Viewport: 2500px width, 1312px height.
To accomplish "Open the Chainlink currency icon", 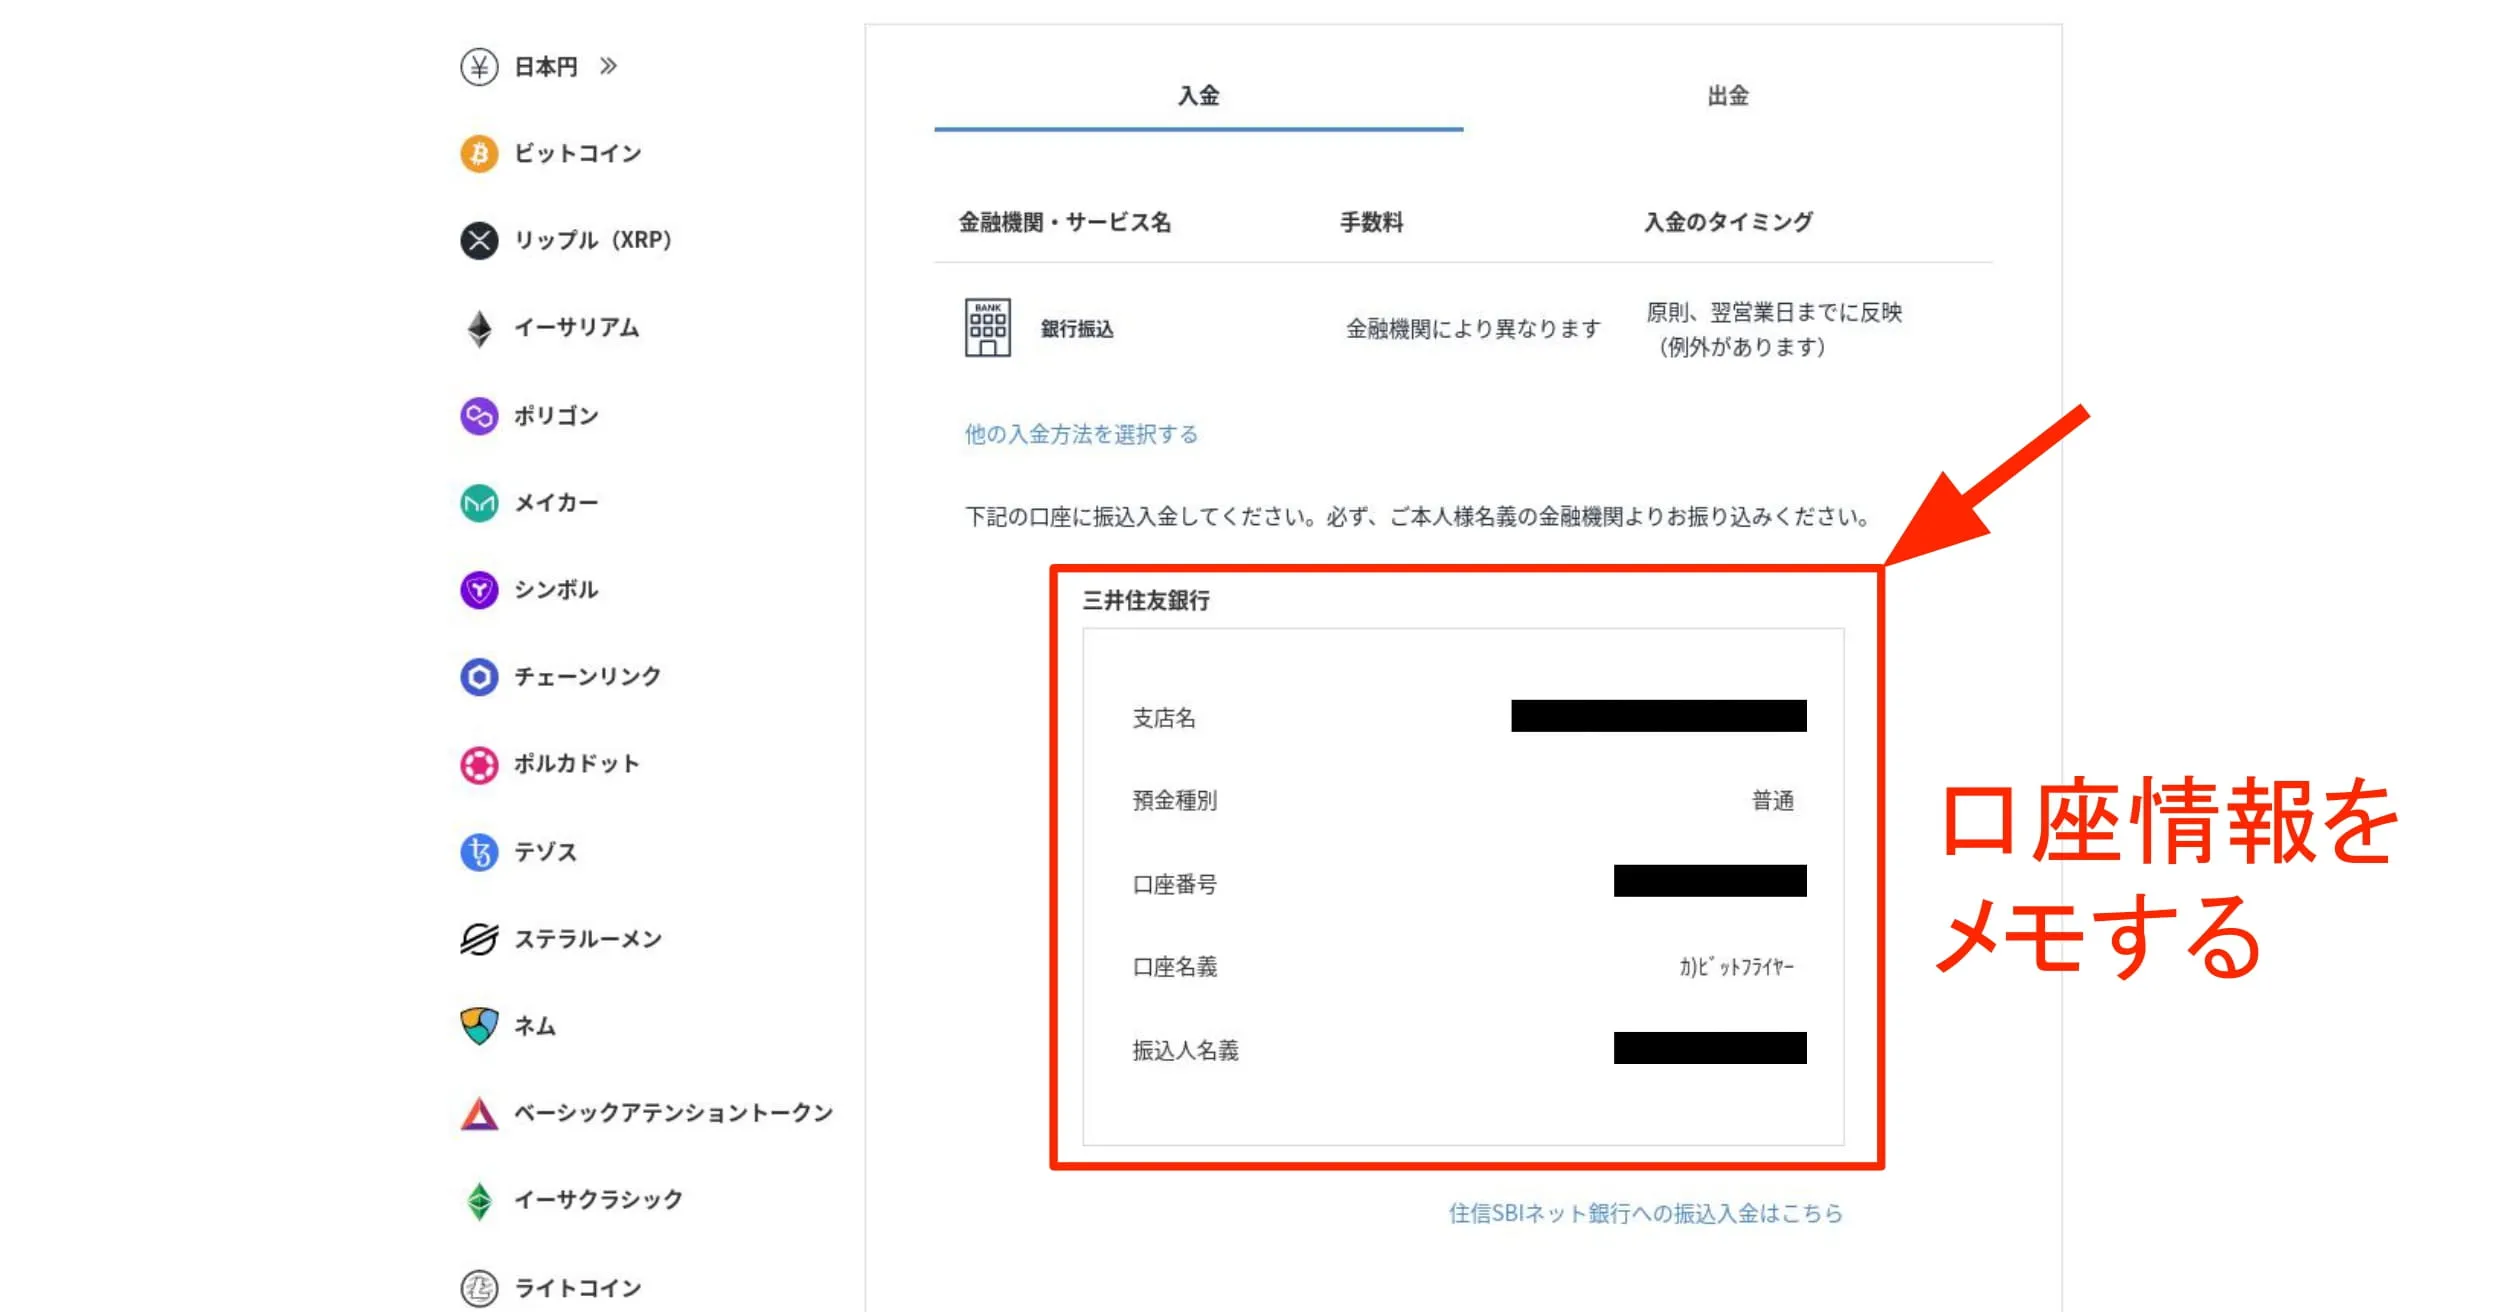I will point(480,677).
